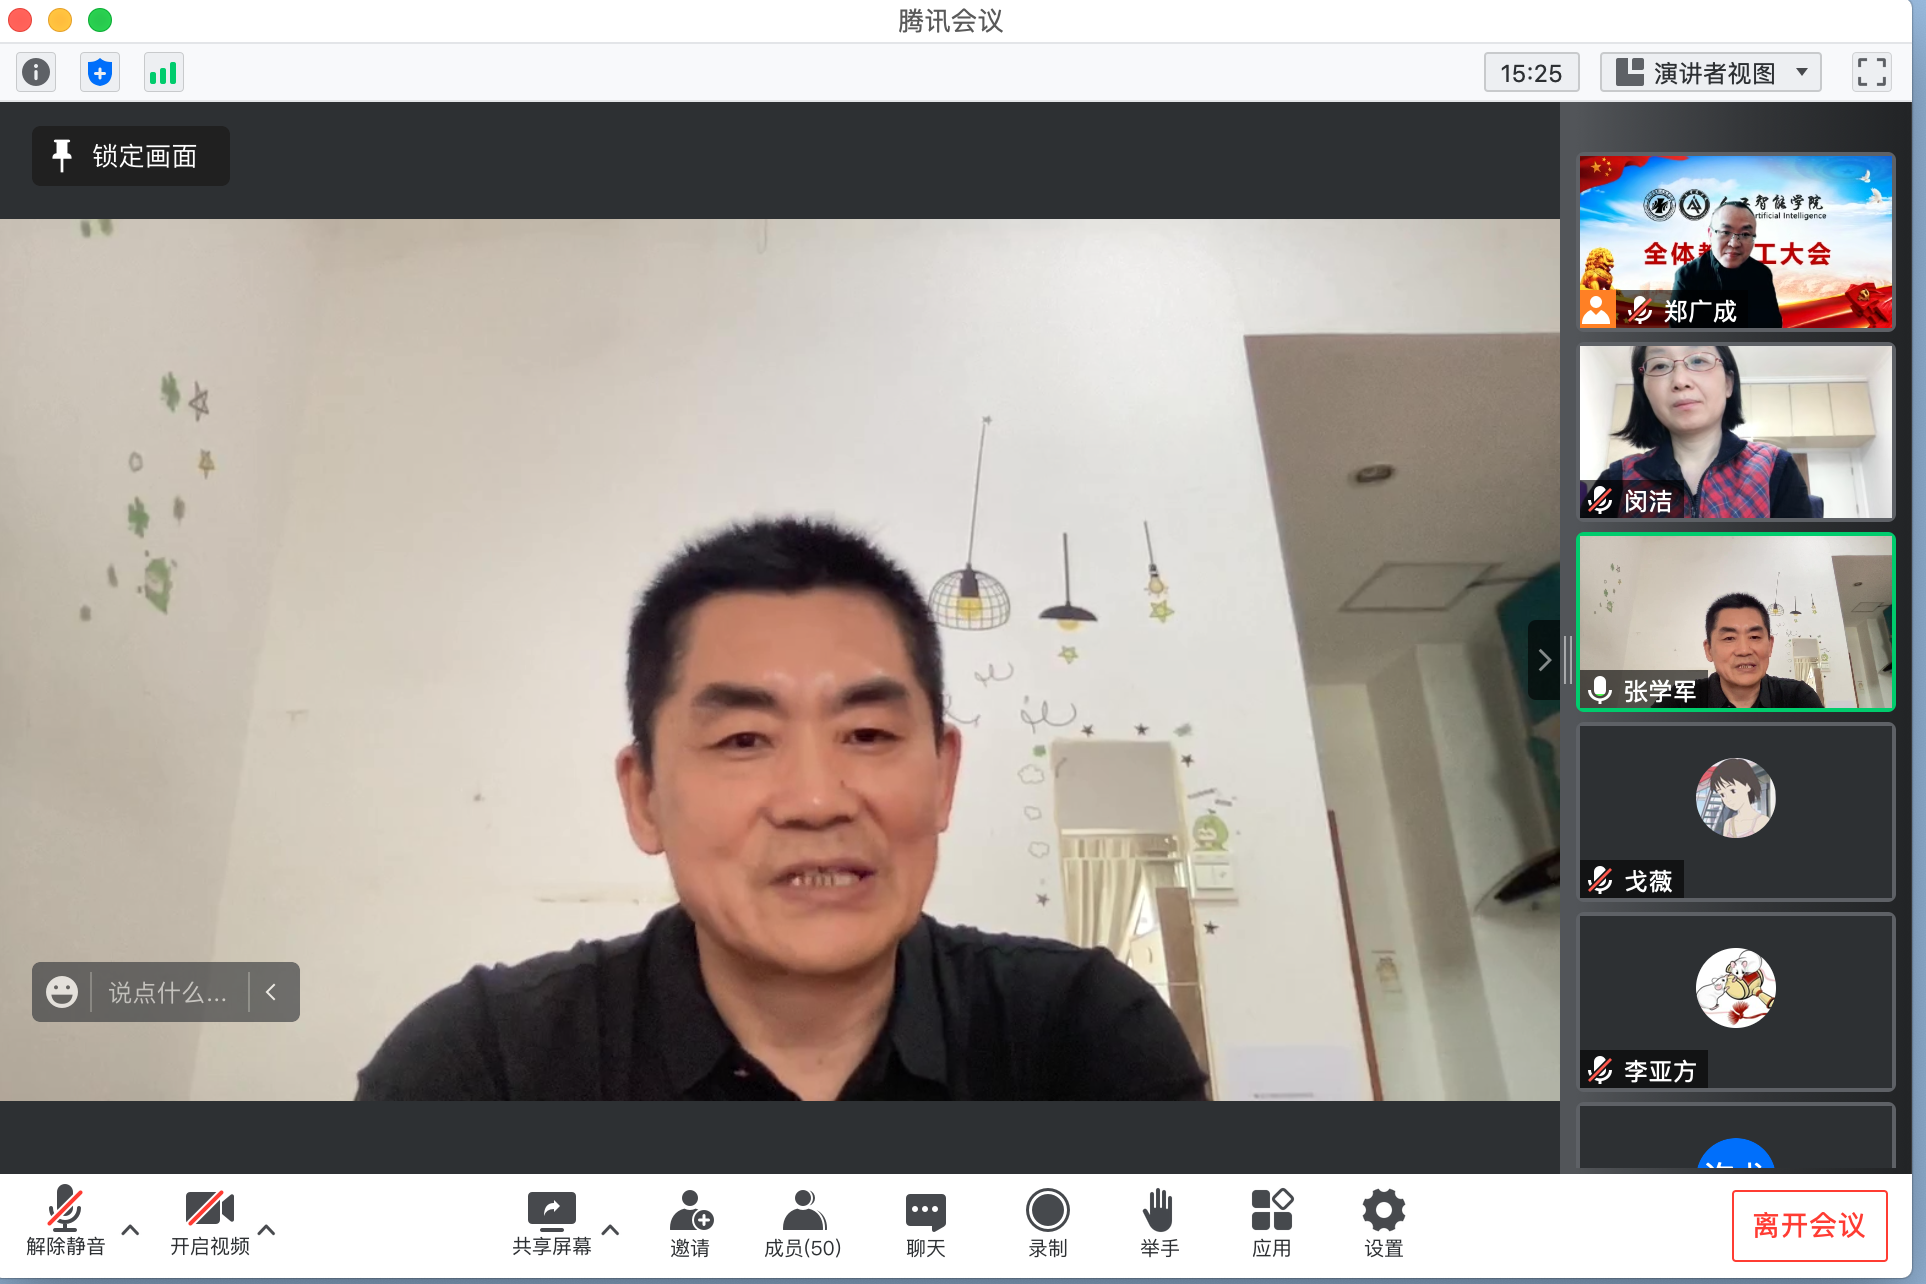The height and width of the screenshot is (1284, 1926).
Task: Expand video options arrow next to camera
Action: (266, 1229)
